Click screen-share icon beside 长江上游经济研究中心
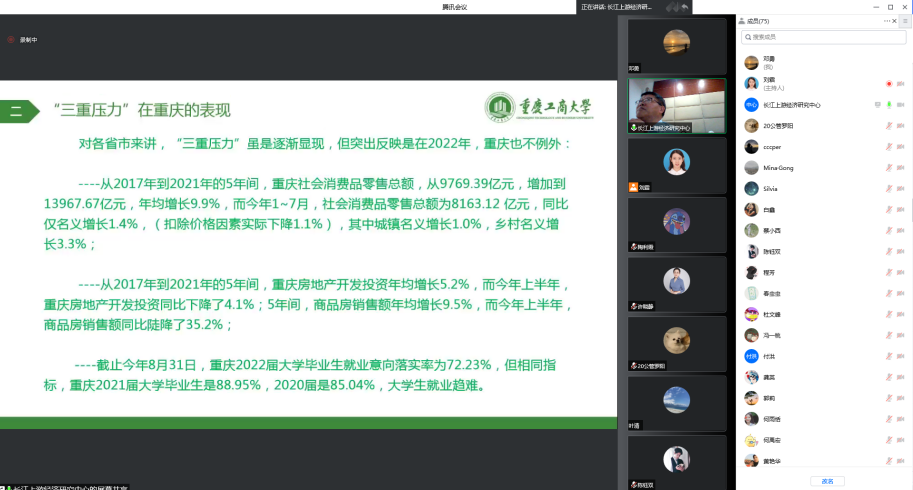This screenshot has height=490, width=913. coord(877,104)
